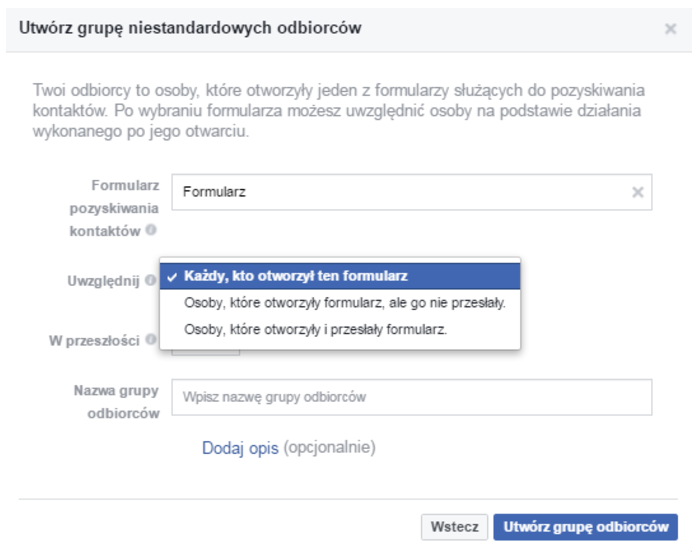Click the 'Dodaj opis' link
698x553 pixels.
pos(240,447)
